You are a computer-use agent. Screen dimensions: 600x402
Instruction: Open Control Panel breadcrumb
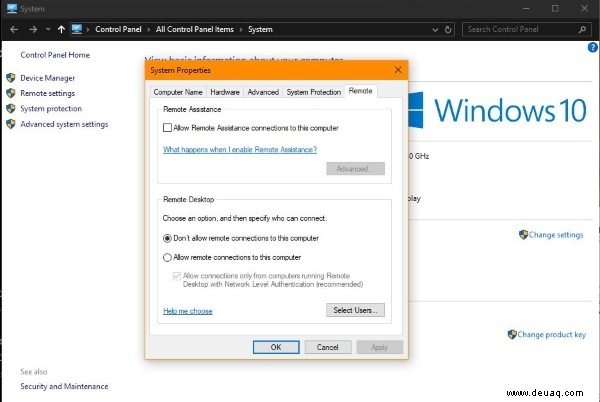(x=118, y=29)
